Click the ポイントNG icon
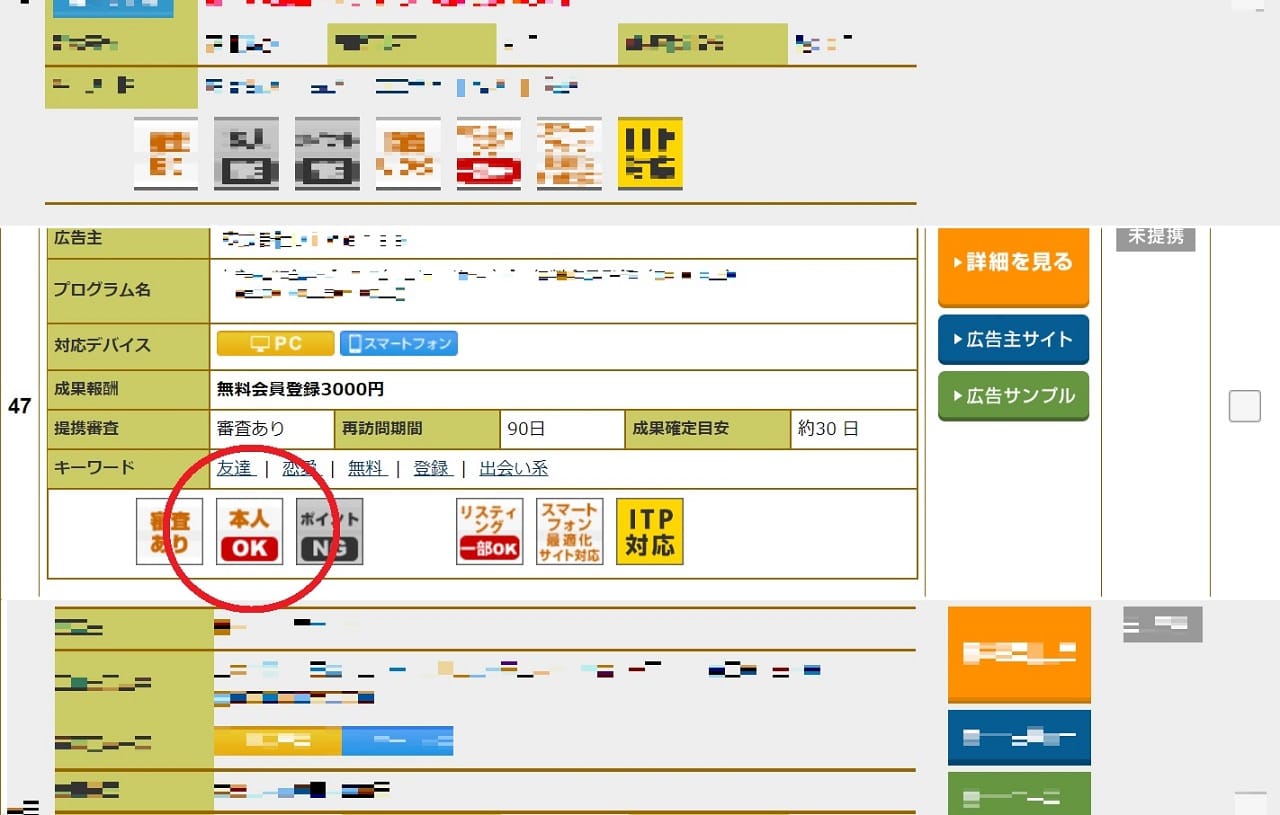Image resolution: width=1280 pixels, height=815 pixels. (329, 532)
